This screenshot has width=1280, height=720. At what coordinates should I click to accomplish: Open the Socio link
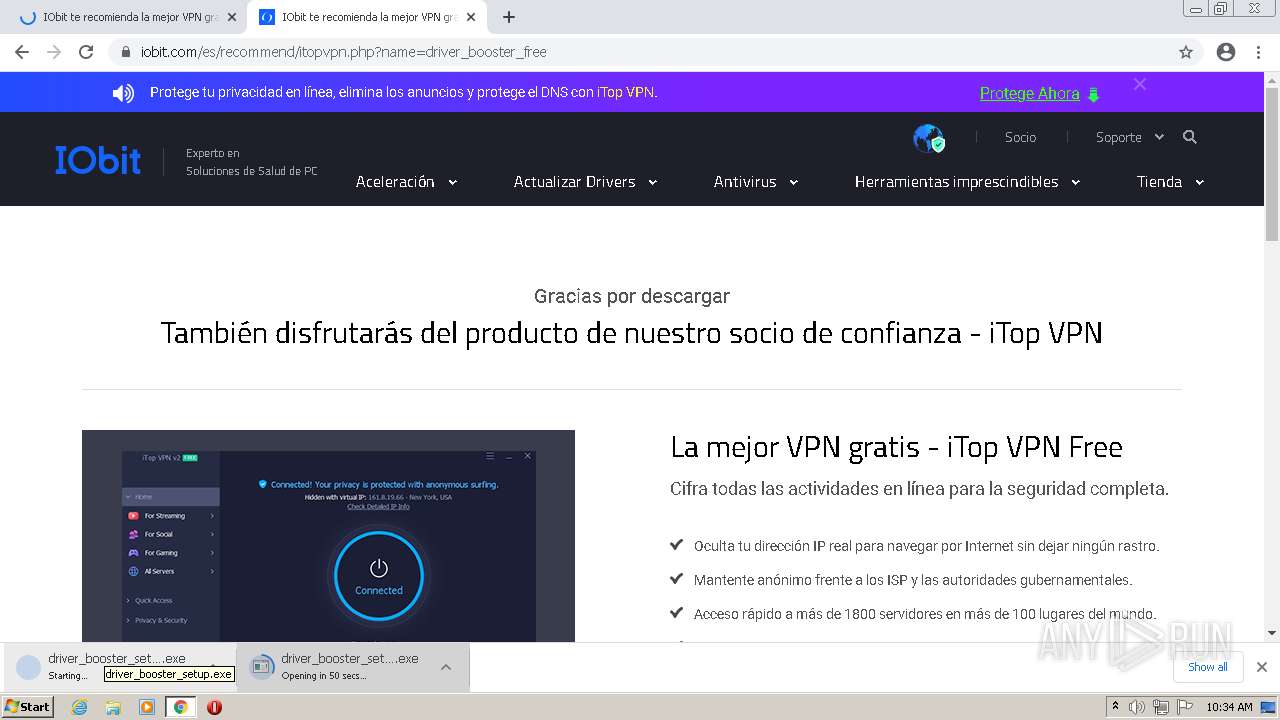tap(1020, 137)
